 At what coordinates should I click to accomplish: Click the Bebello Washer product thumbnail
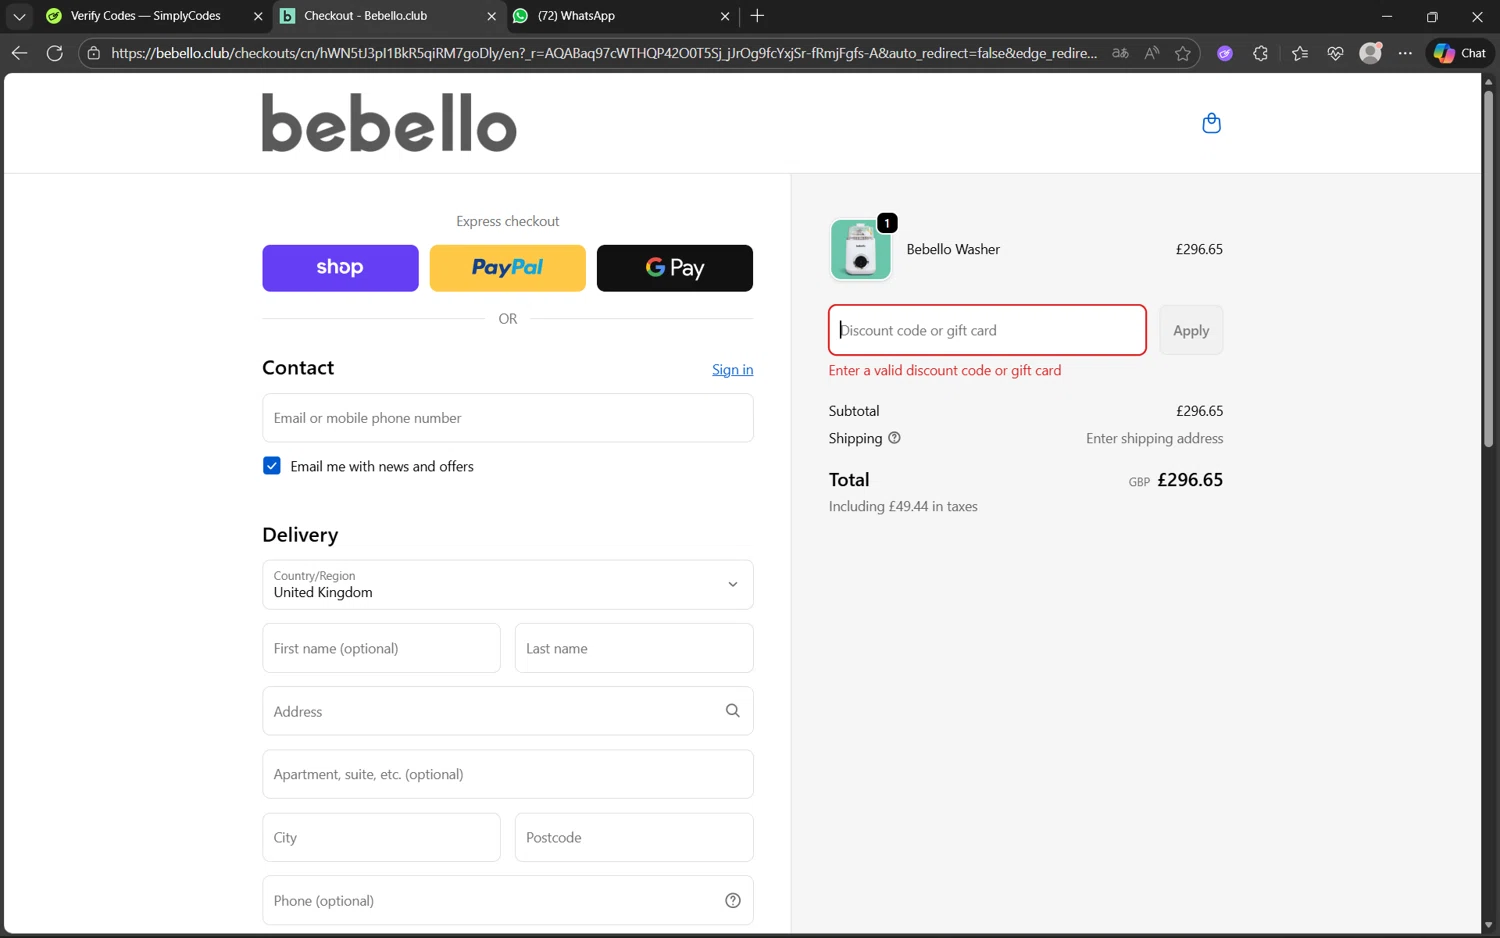click(860, 249)
